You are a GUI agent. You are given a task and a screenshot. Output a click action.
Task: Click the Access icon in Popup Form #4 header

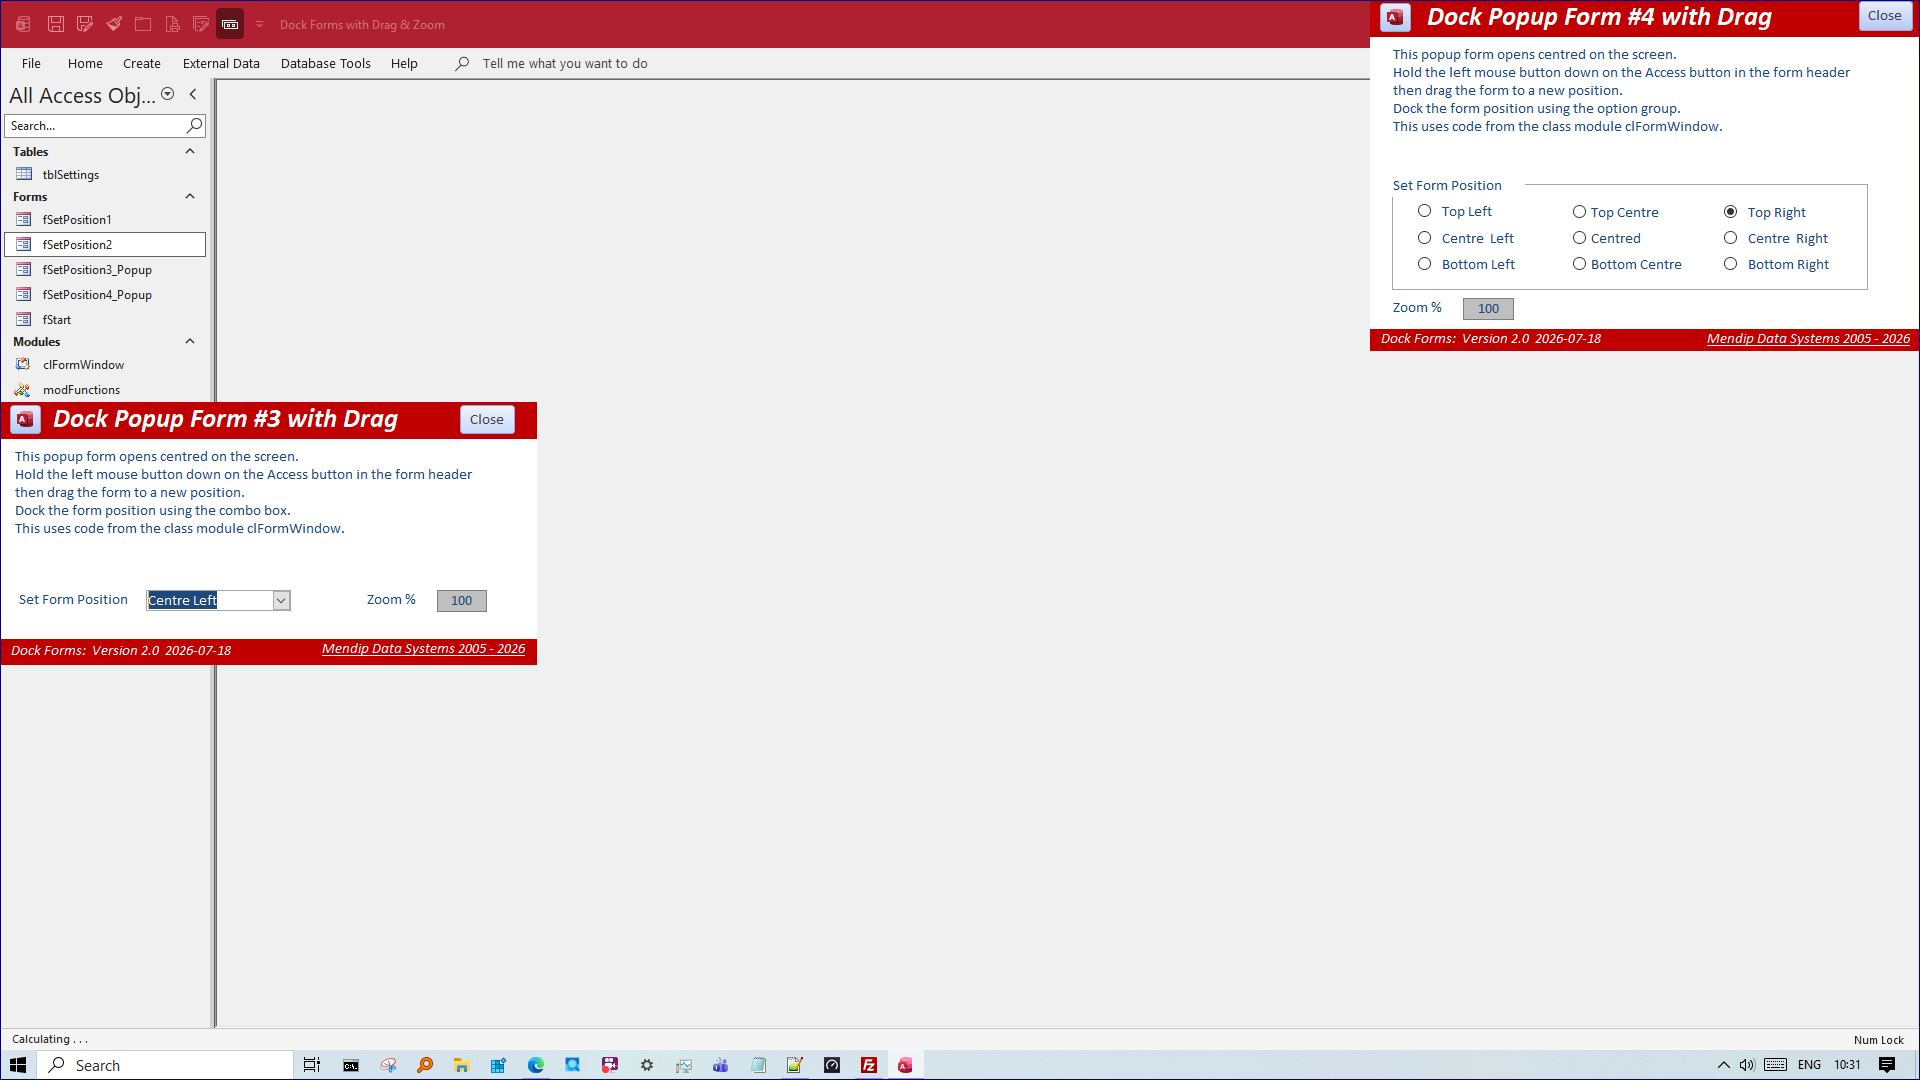coord(1395,17)
